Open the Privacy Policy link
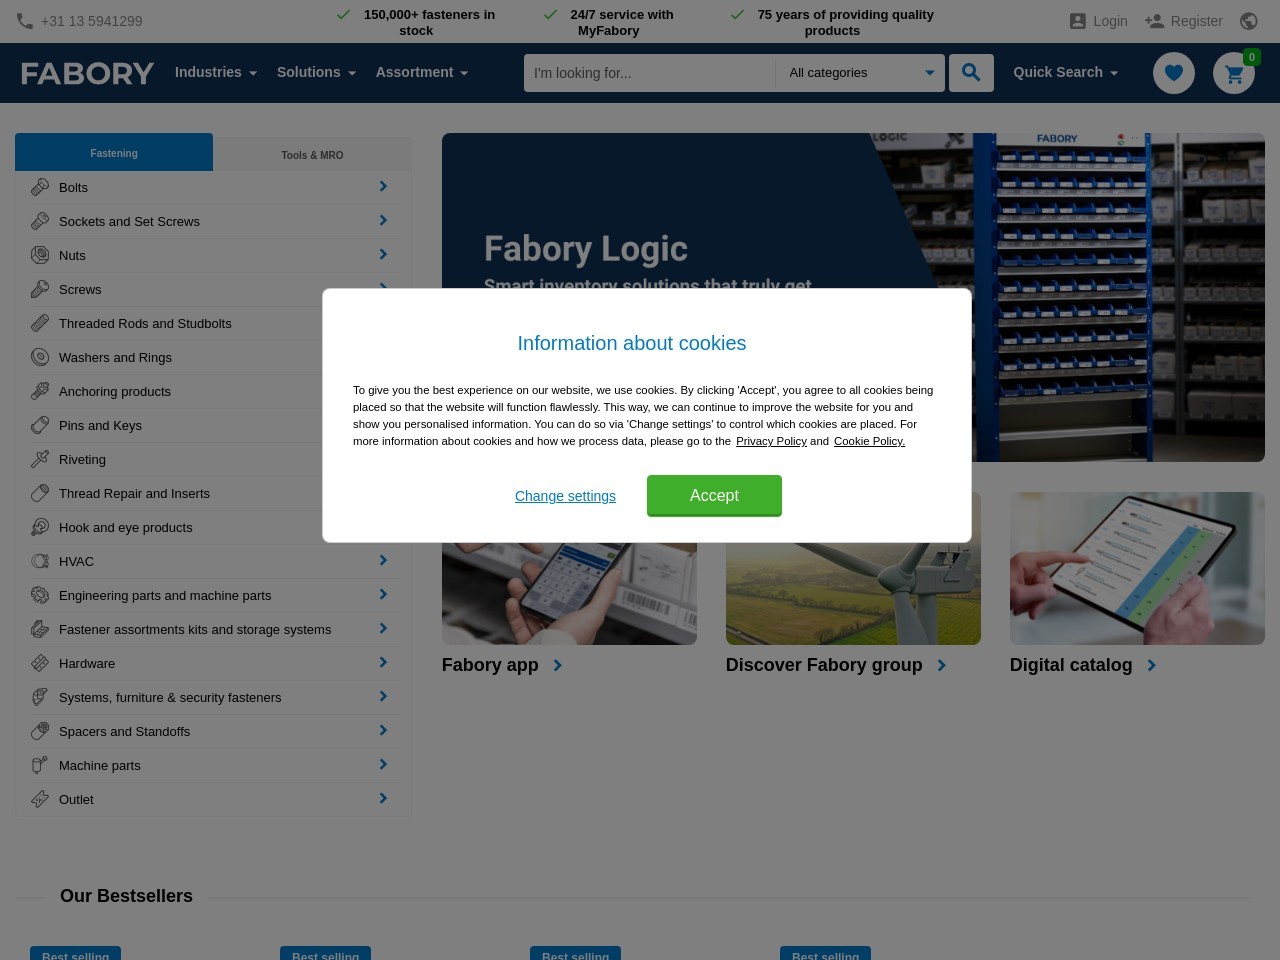This screenshot has width=1280, height=960. 771,441
